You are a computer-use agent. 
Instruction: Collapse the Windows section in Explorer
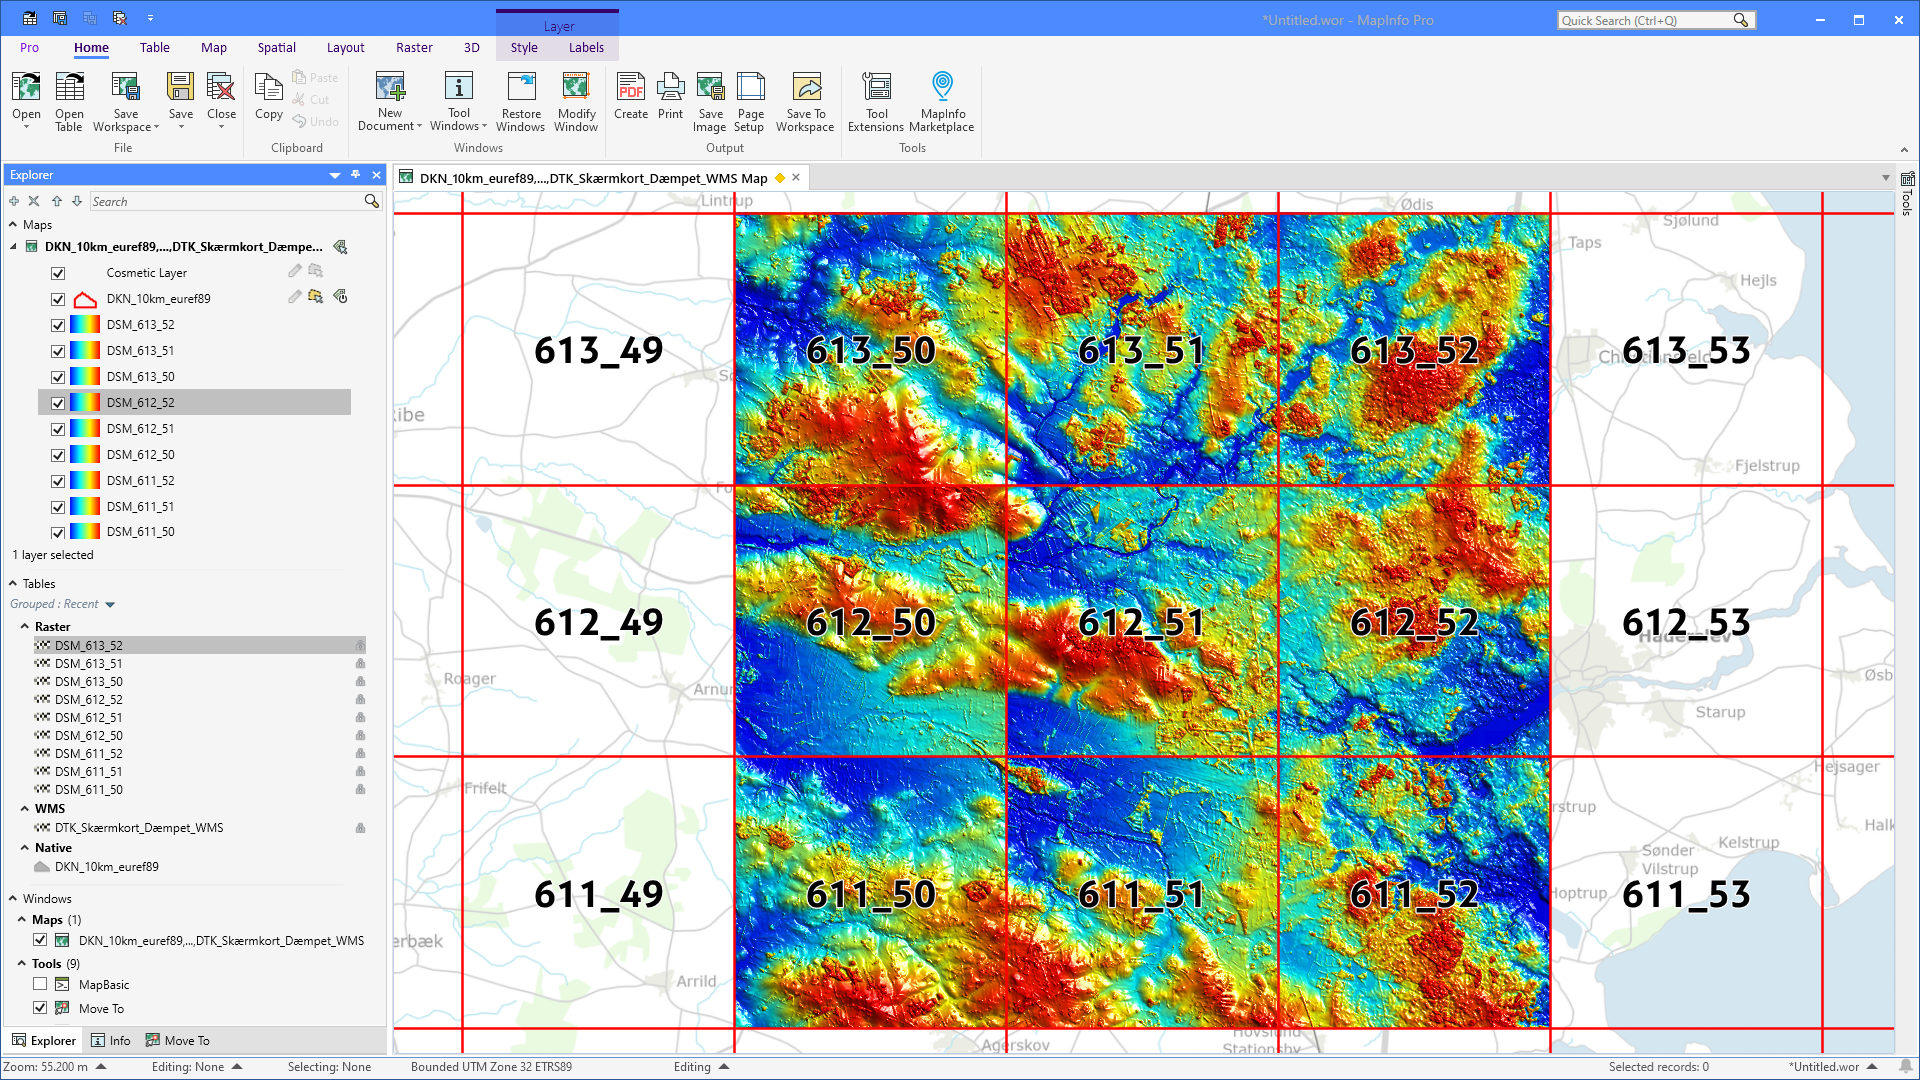point(13,898)
